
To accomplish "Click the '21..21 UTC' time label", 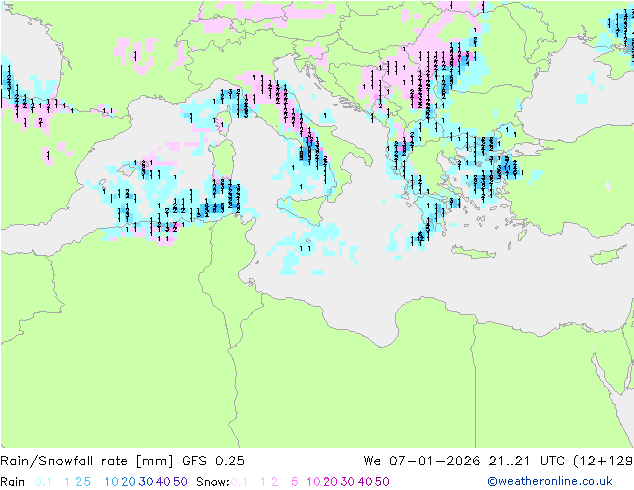I will click(x=528, y=461).
